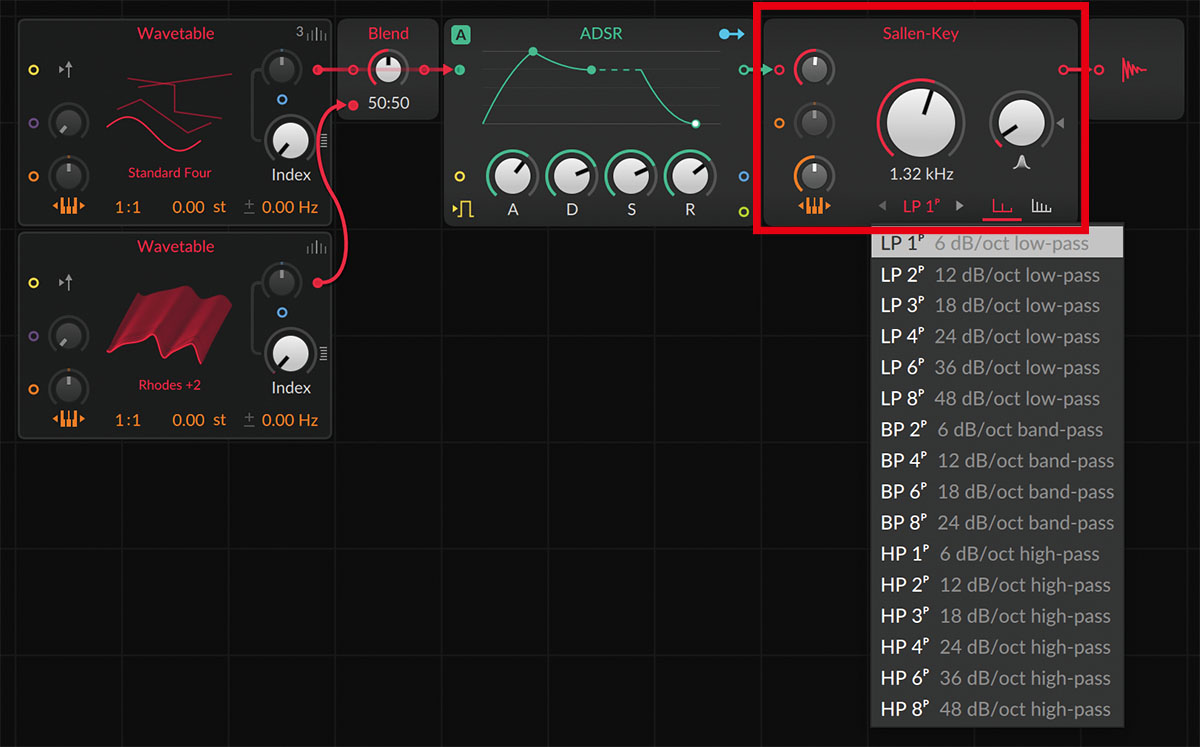Open the LP 1 filter mode dropdown
The height and width of the screenshot is (747, 1200).
(x=921, y=206)
